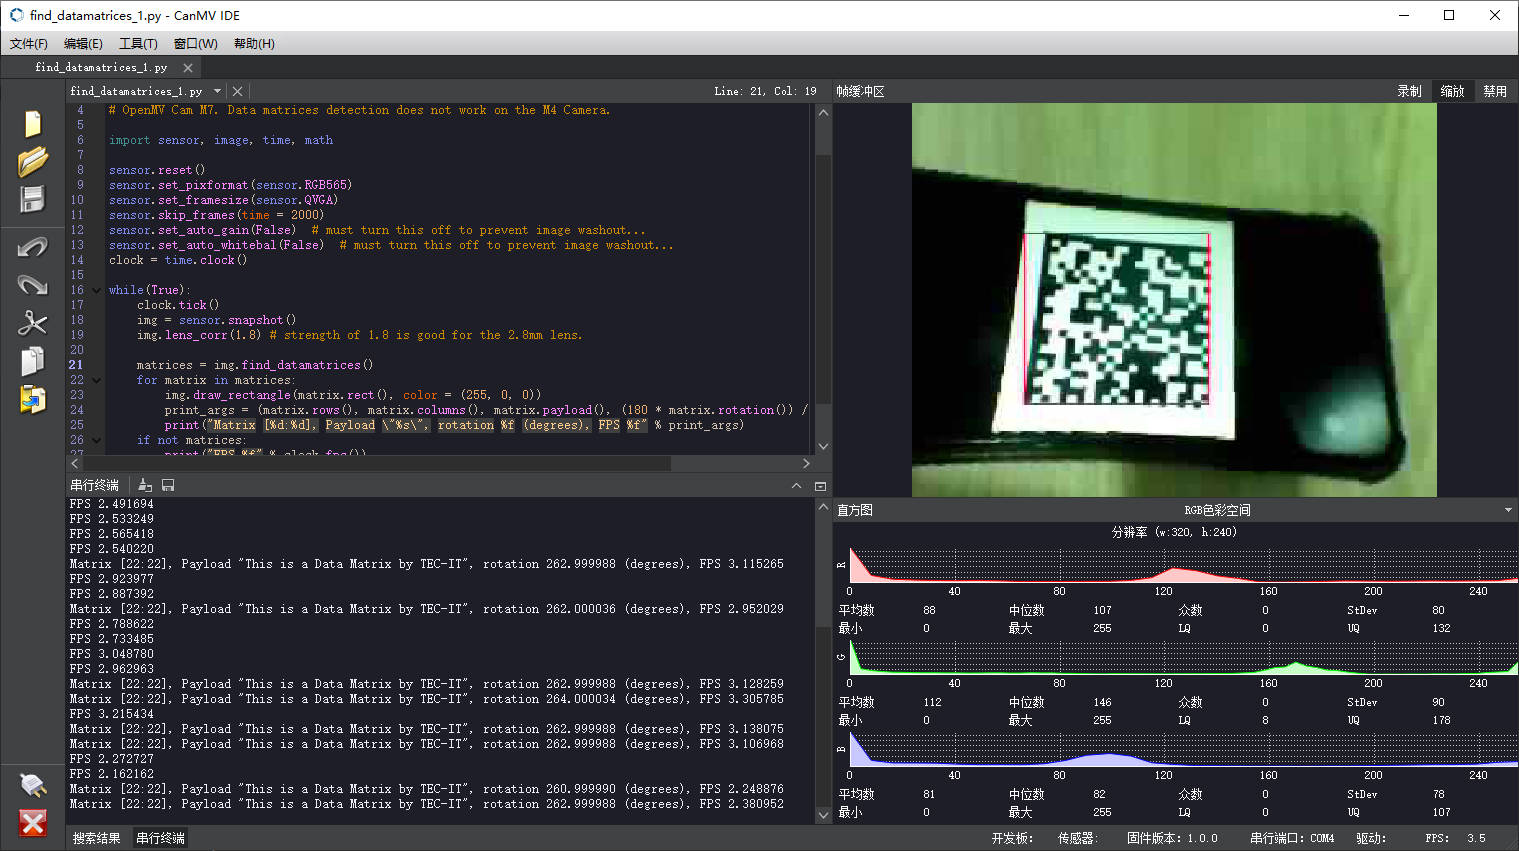
Task: Click the 串行端口: COM4 status entry
Action: [x=1292, y=838]
